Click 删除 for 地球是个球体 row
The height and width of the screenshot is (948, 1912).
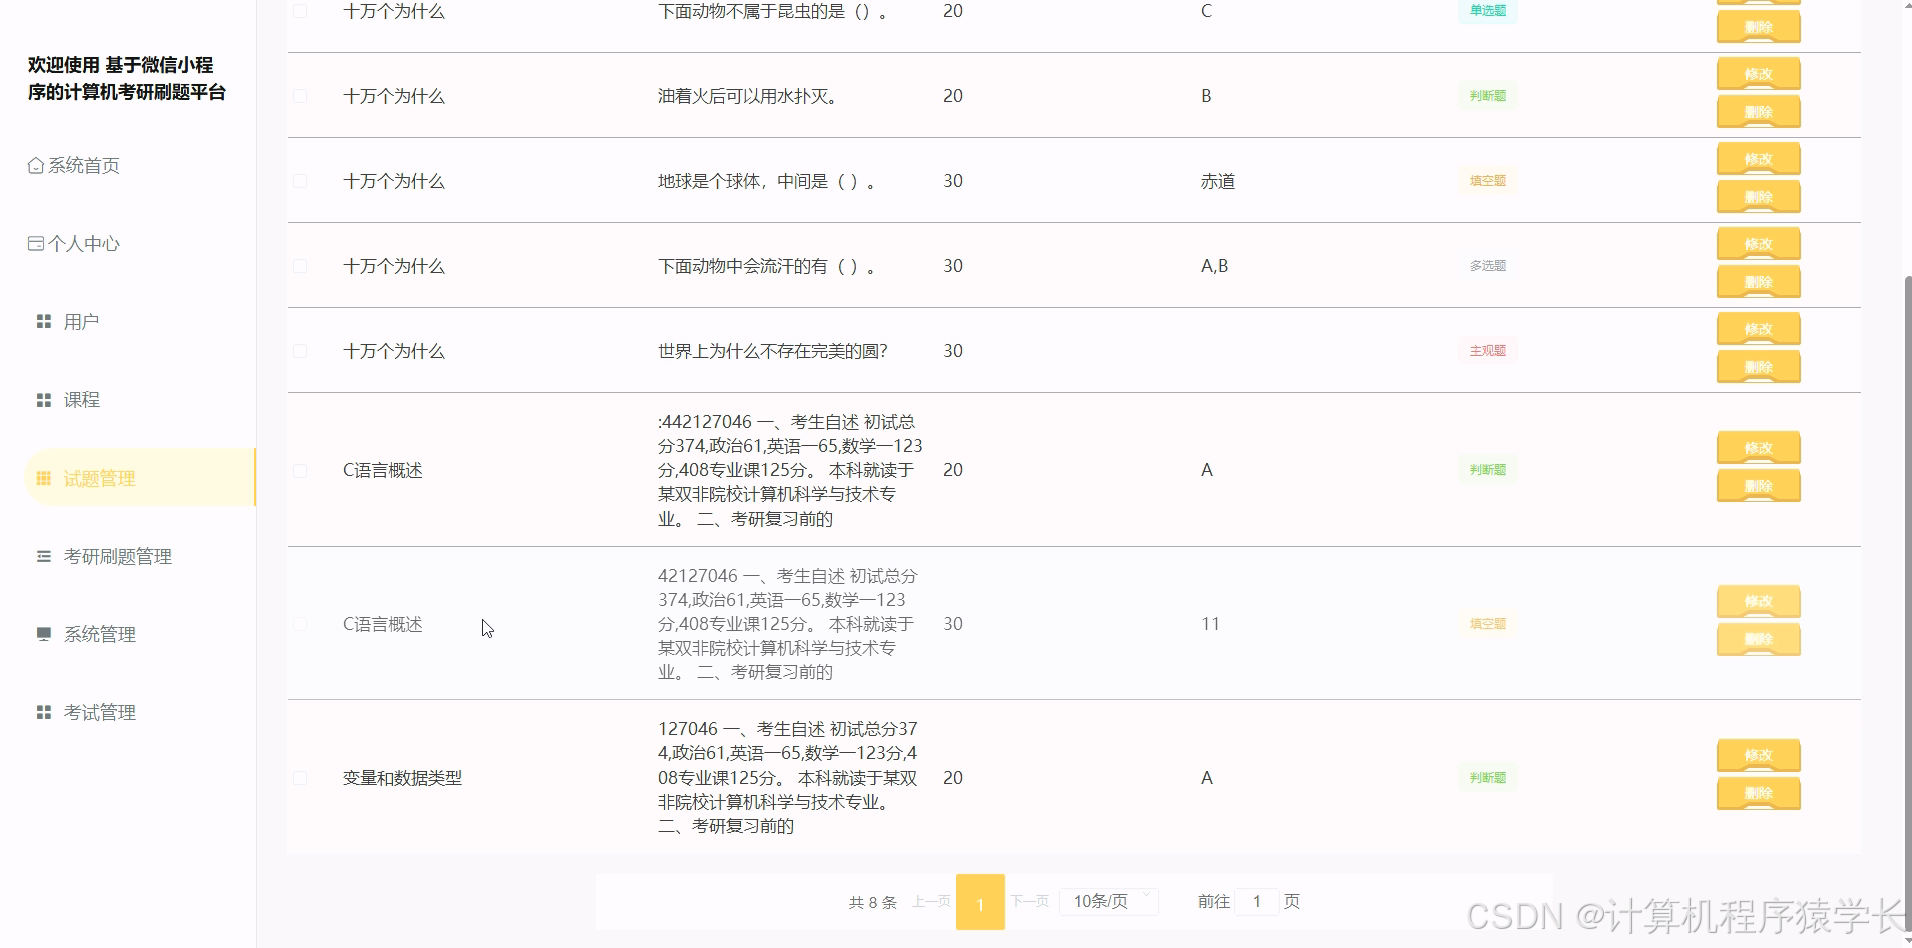[x=1758, y=197]
